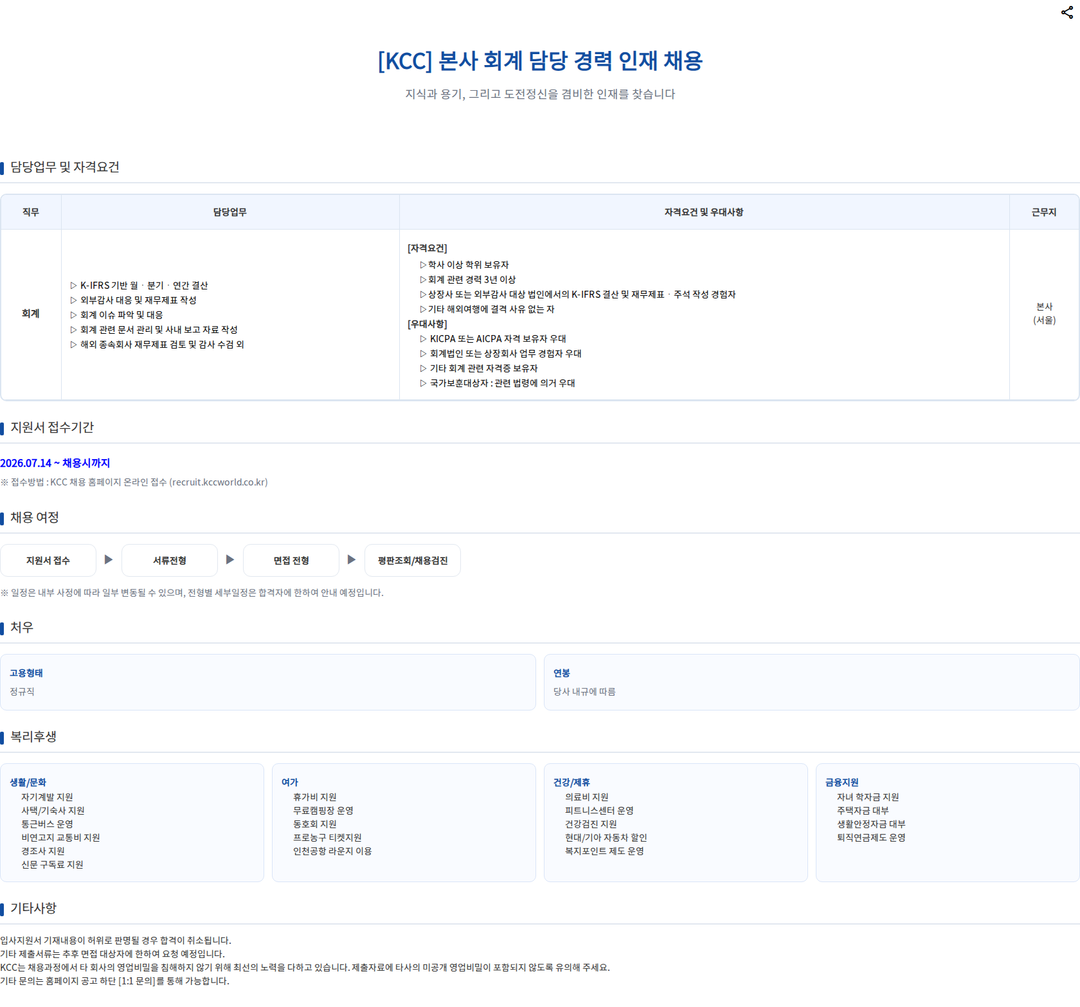Click '회계 이슈 파악 및 대응' duty line
This screenshot has width=1080, height=1007.
(x=116, y=315)
